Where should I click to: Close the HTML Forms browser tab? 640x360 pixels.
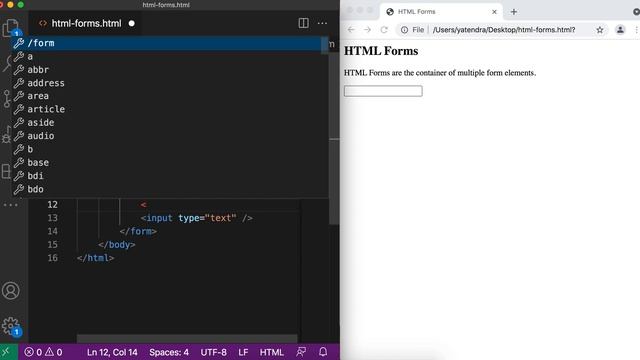click(494, 12)
